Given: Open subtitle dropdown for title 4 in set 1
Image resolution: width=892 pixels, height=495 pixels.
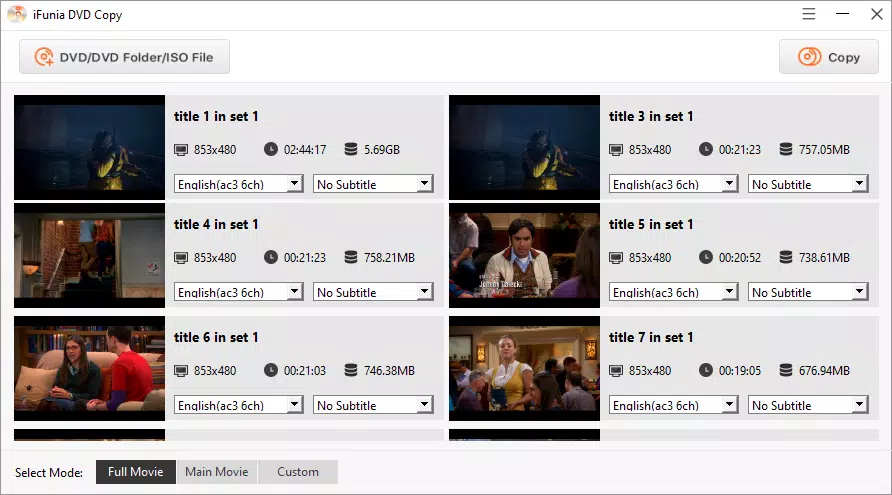Looking at the screenshot, I should pyautogui.click(x=373, y=292).
